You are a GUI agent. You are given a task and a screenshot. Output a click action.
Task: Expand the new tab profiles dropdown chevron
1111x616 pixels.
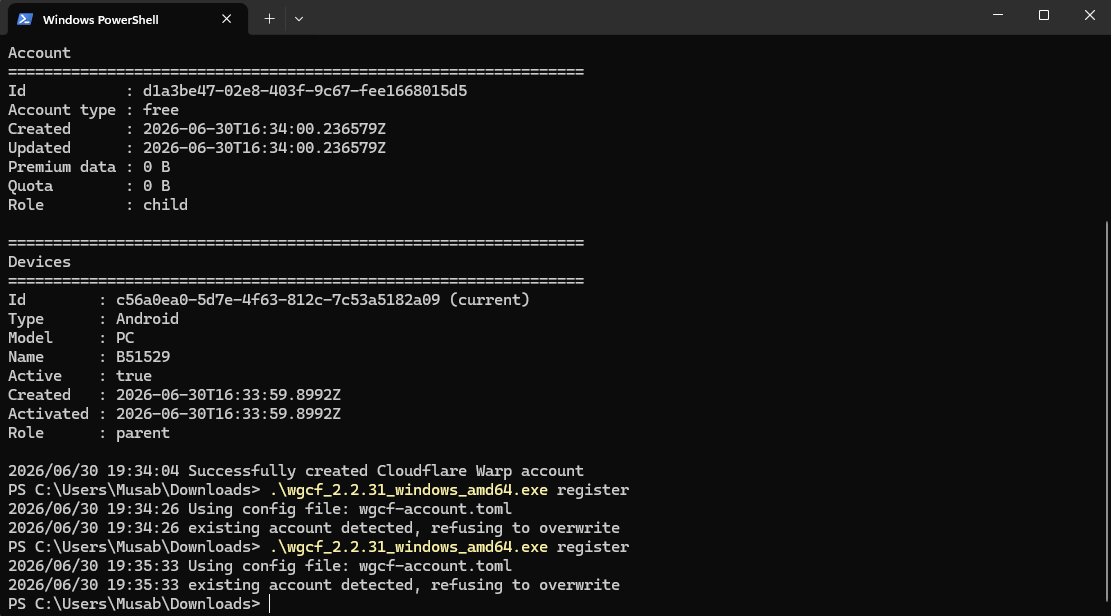tap(299, 19)
